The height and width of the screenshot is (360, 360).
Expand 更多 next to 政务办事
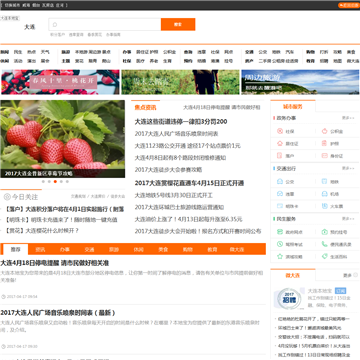(x=348, y=118)
